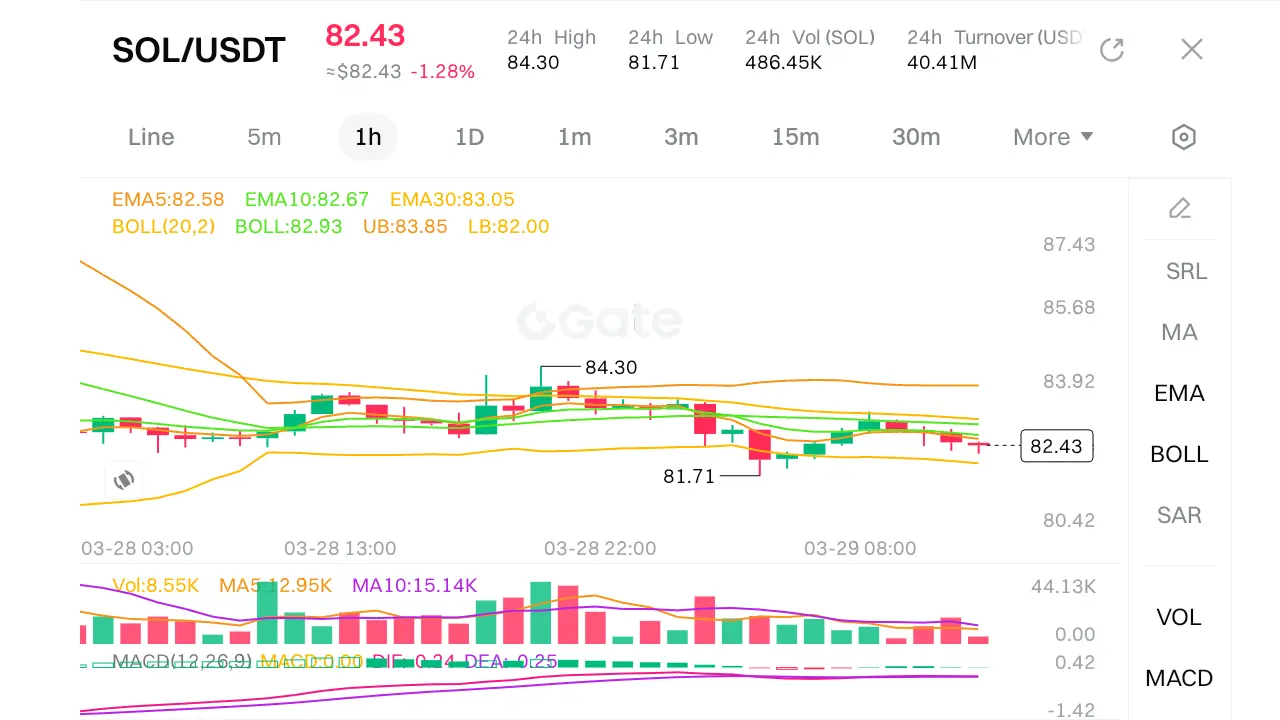Tap the boxed 82.43 current price tag

click(1057, 446)
